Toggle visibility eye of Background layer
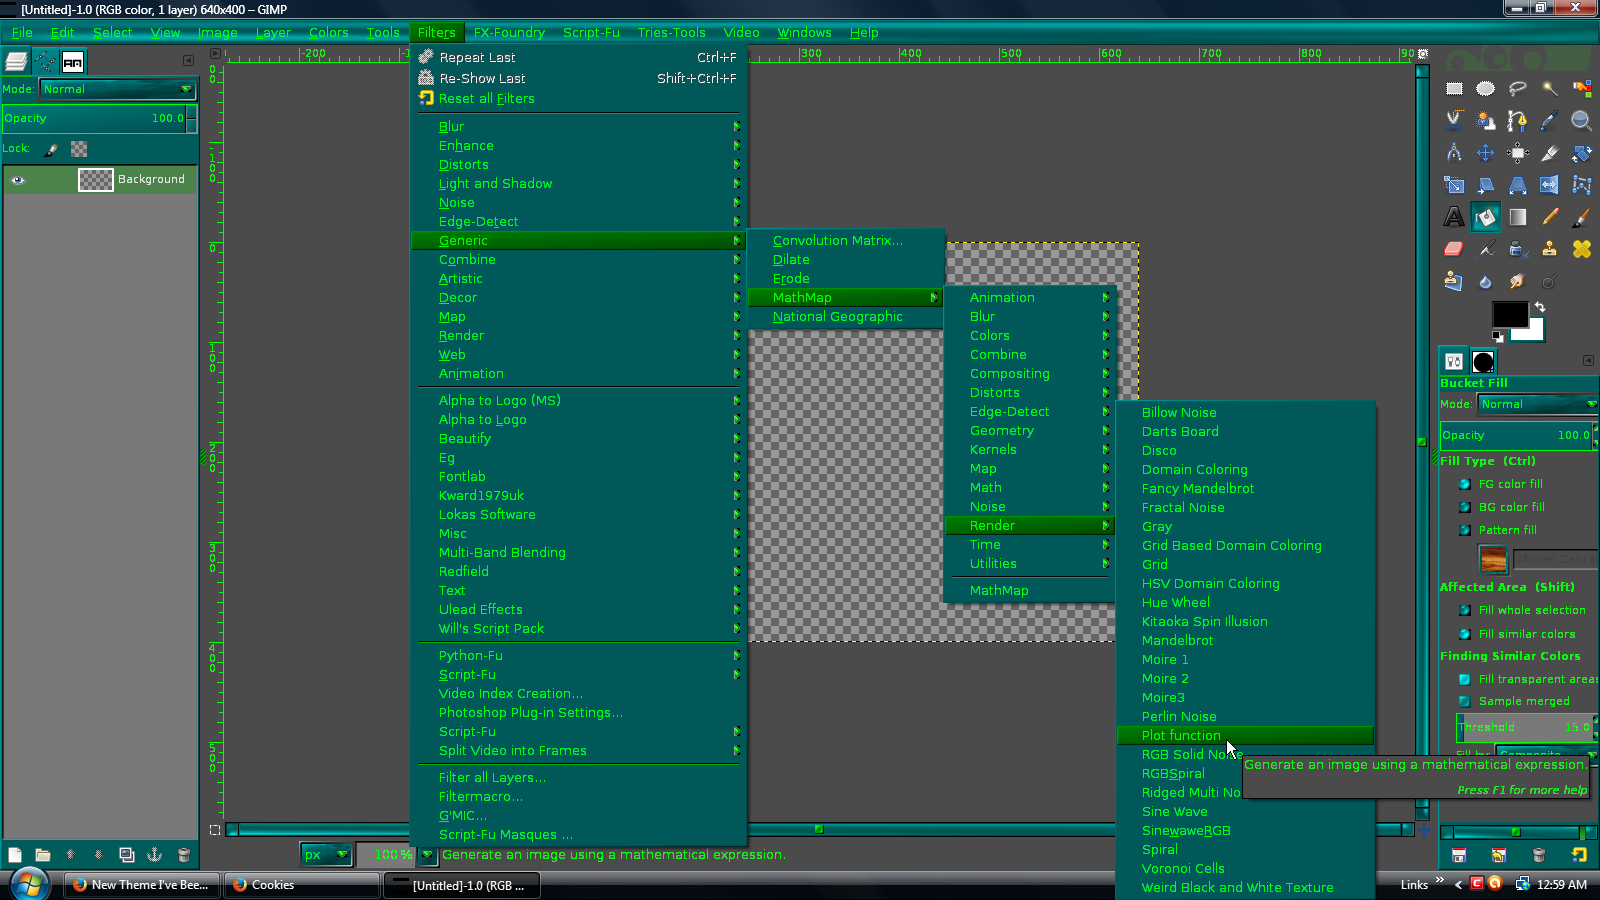Viewport: 1600px width, 900px height. coord(18,180)
